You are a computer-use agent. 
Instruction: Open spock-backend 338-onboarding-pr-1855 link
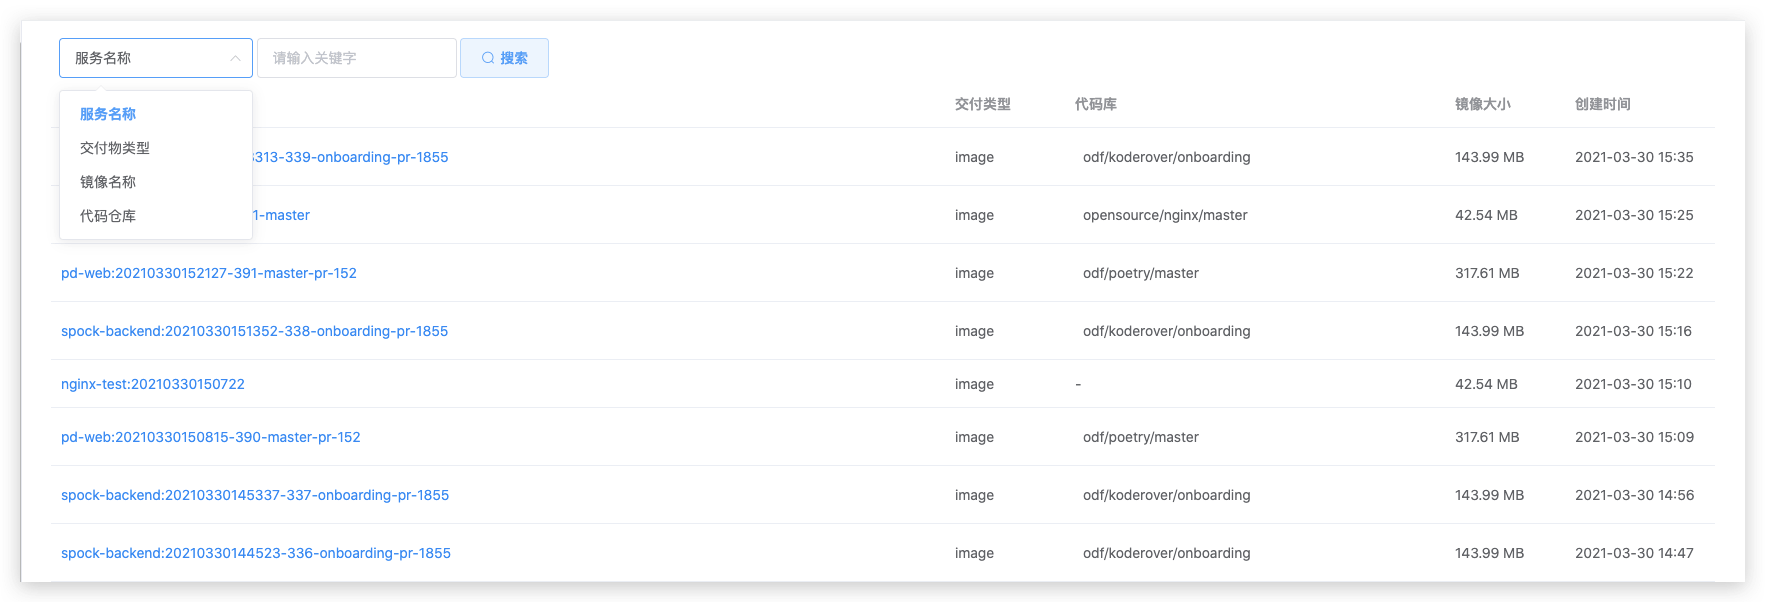(254, 331)
